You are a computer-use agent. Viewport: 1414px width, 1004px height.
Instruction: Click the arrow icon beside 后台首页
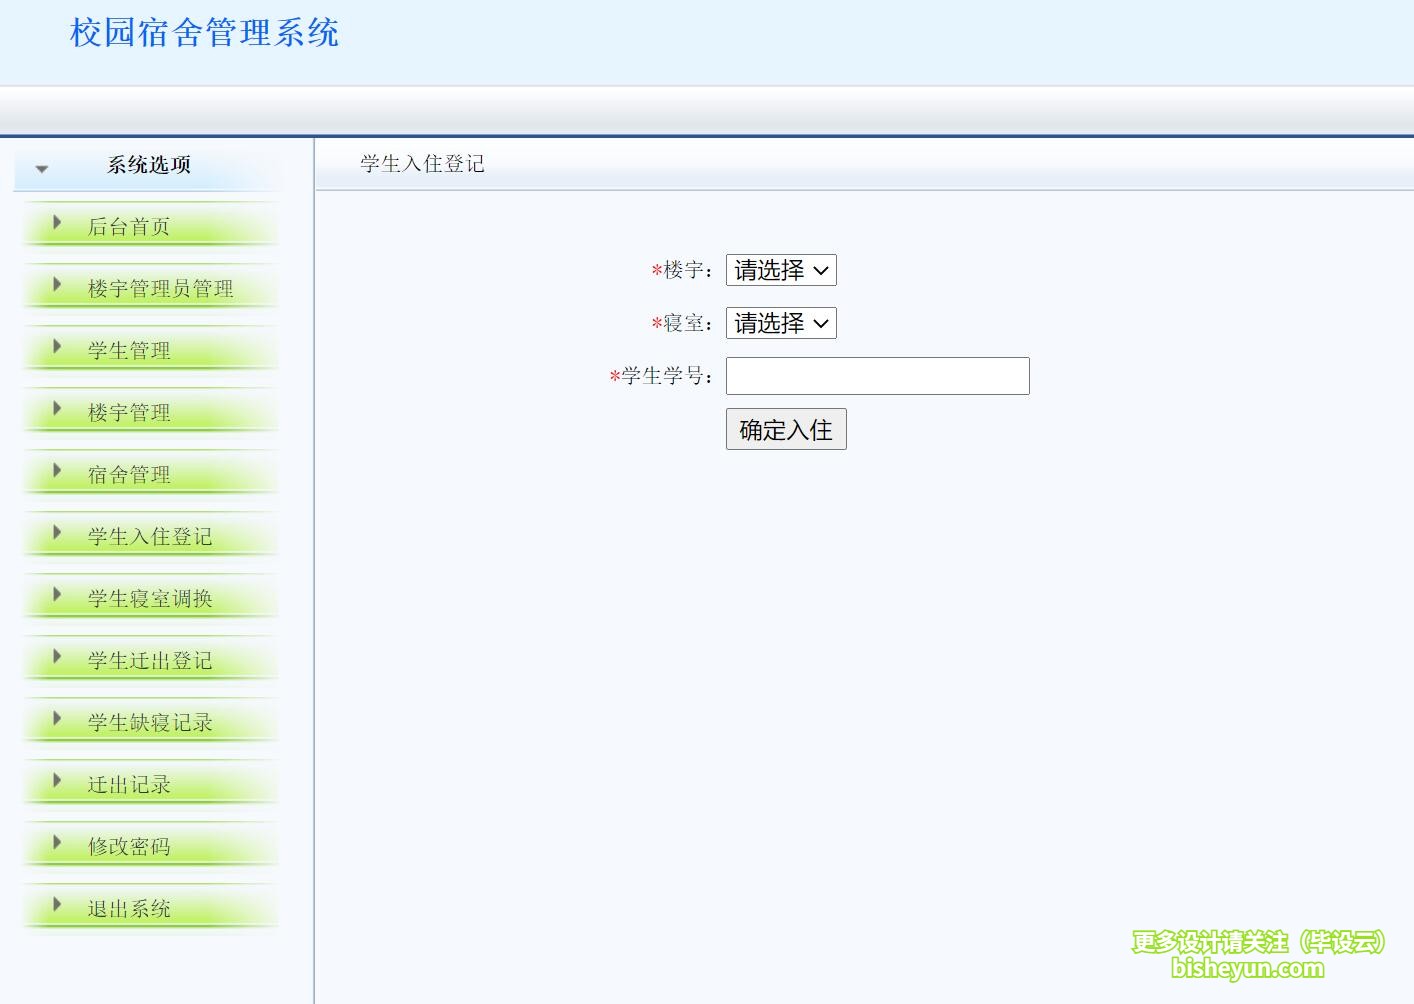tap(57, 224)
